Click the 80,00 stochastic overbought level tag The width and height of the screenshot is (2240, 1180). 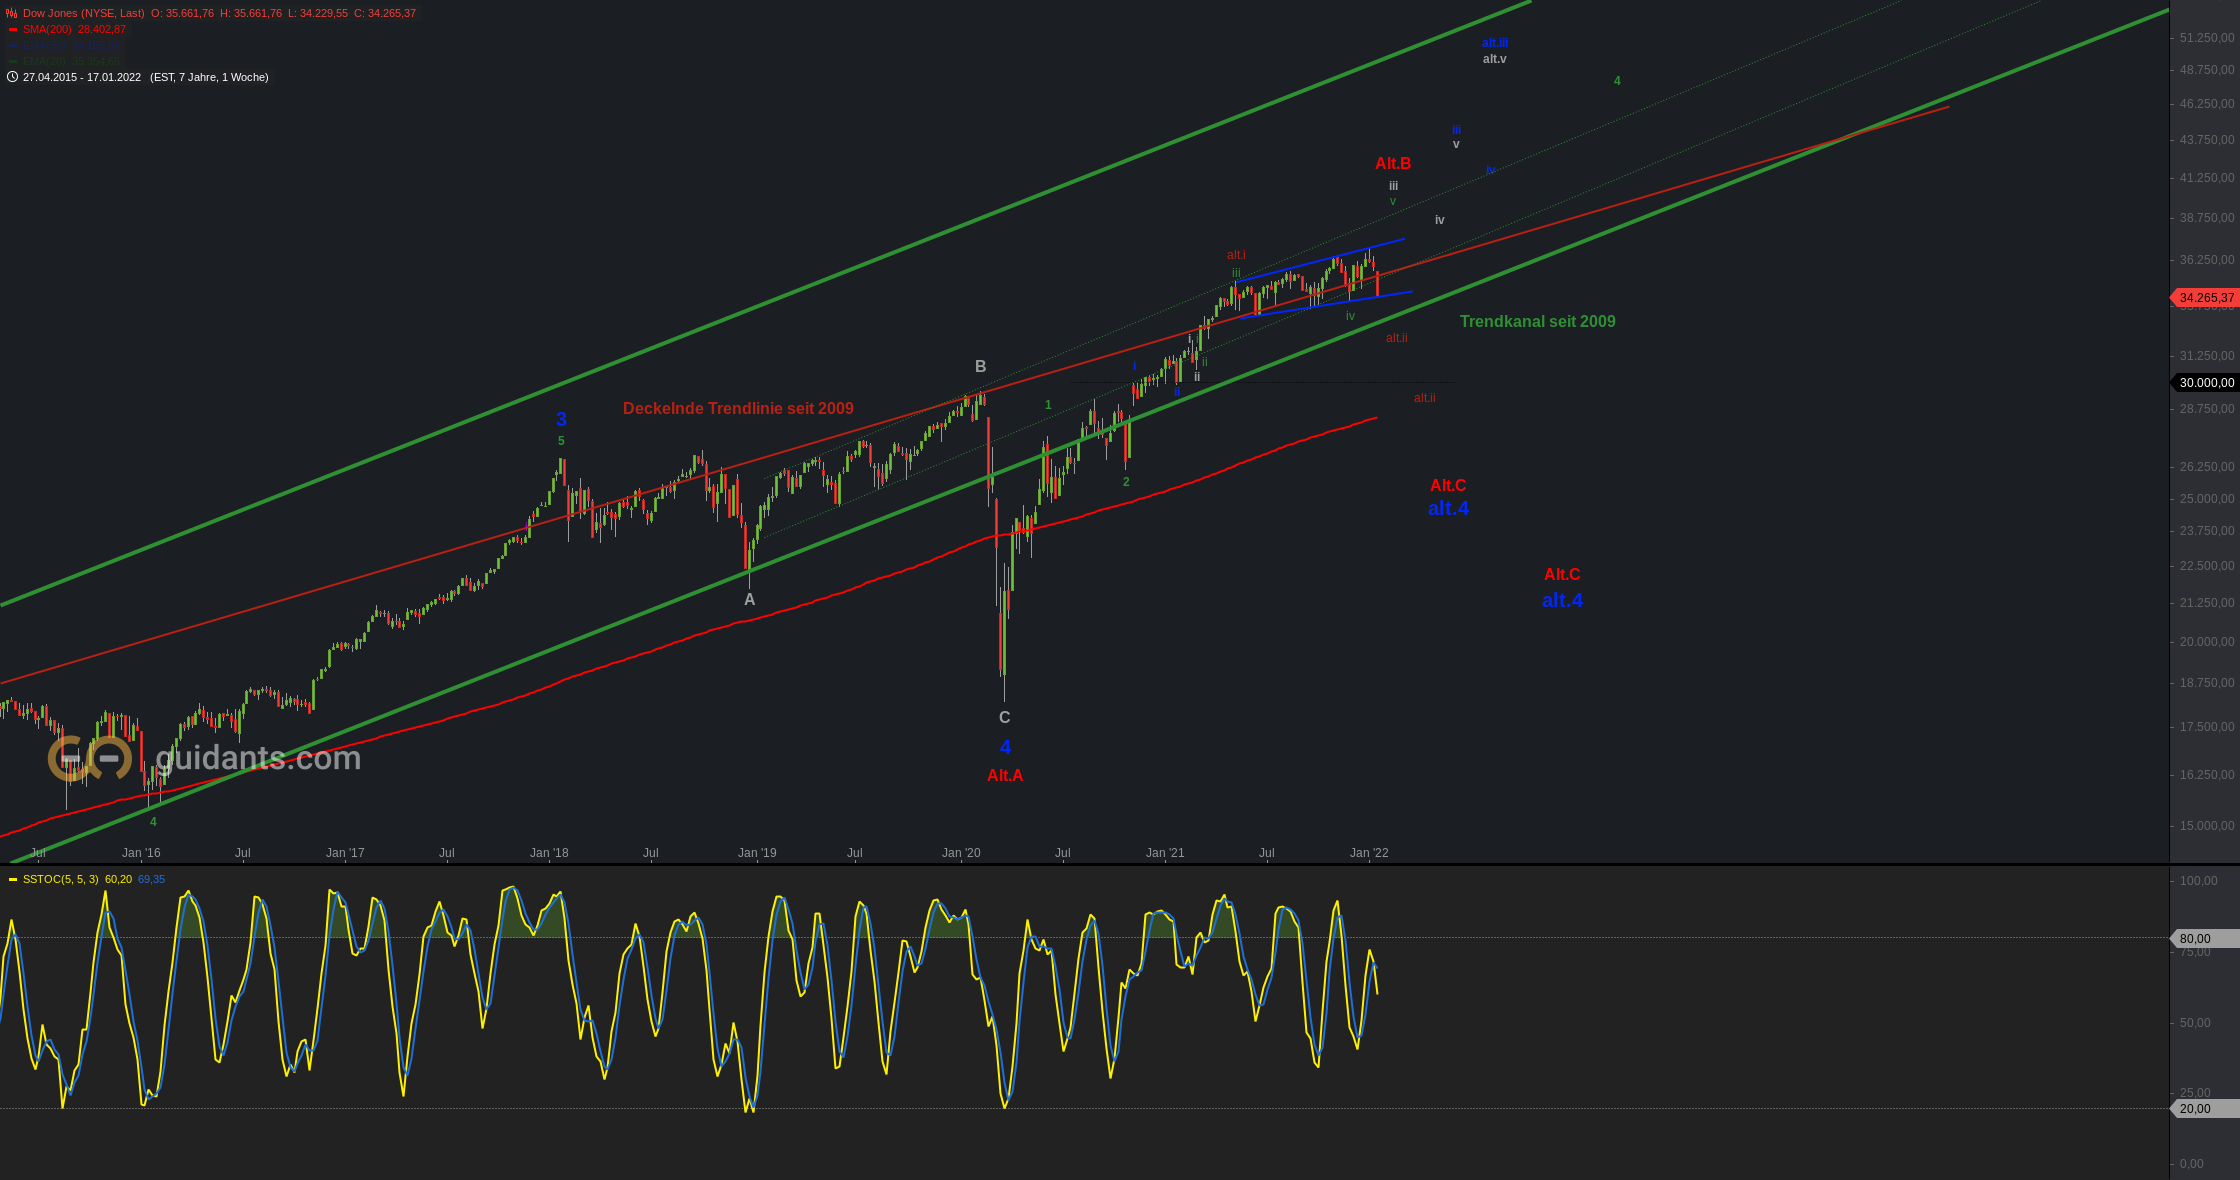(x=2204, y=939)
